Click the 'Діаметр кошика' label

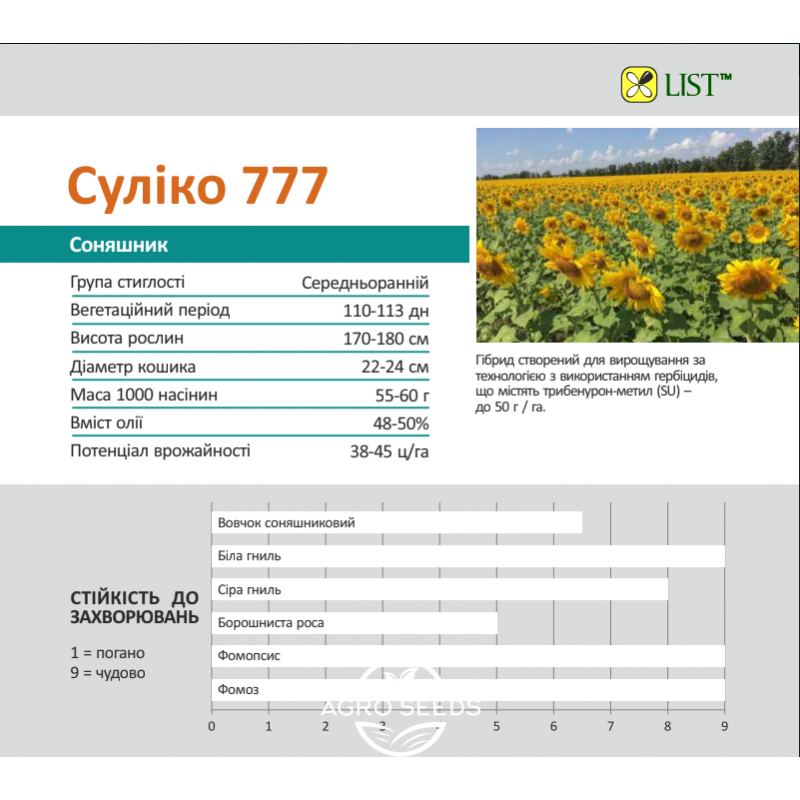(133, 367)
